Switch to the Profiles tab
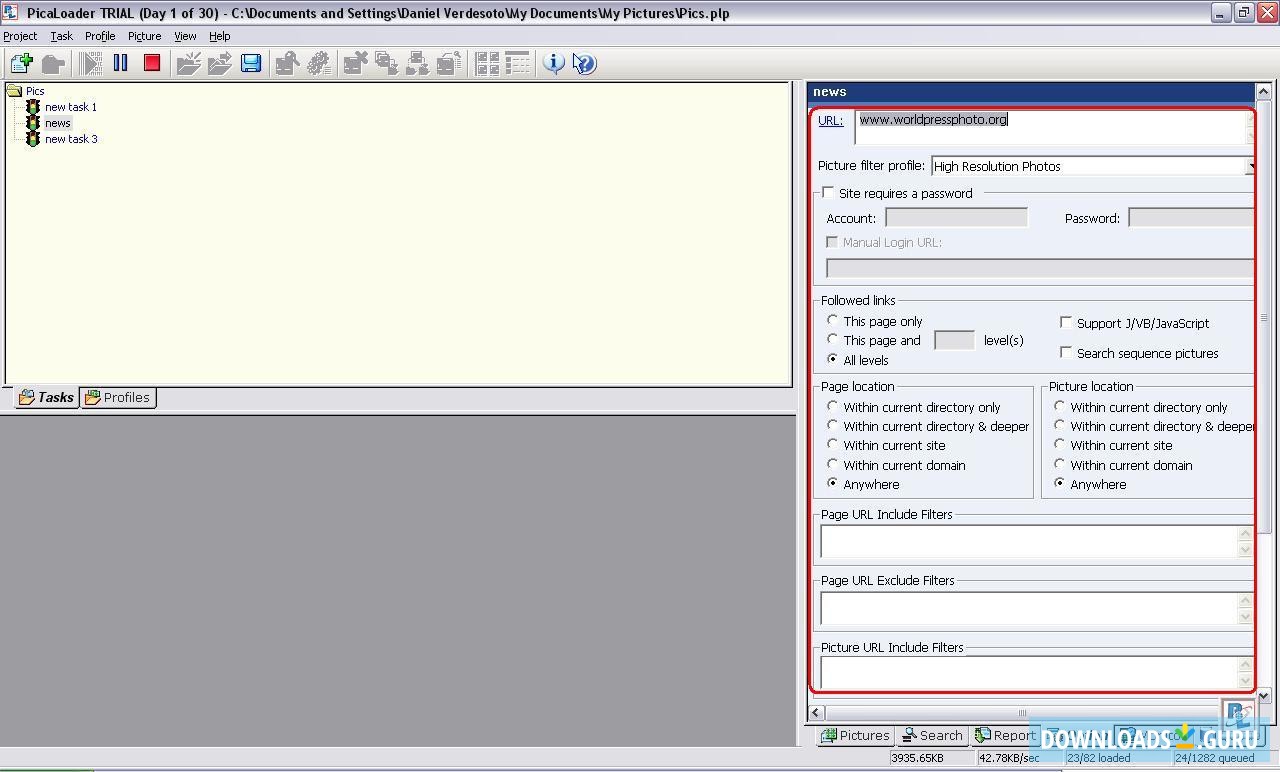Image resolution: width=1280 pixels, height=772 pixels. [x=118, y=397]
